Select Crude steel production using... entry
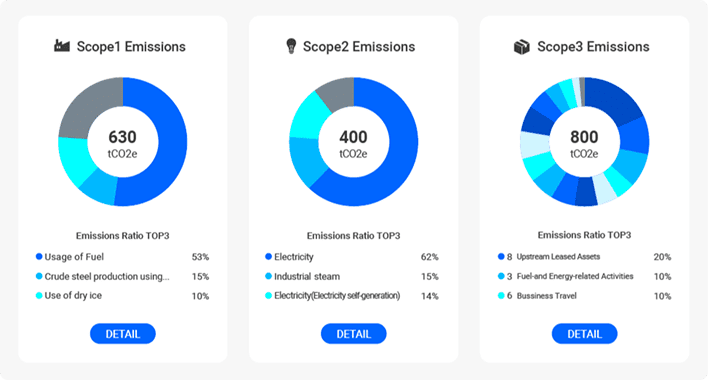Viewport: 708px width, 380px height. (x=122, y=276)
